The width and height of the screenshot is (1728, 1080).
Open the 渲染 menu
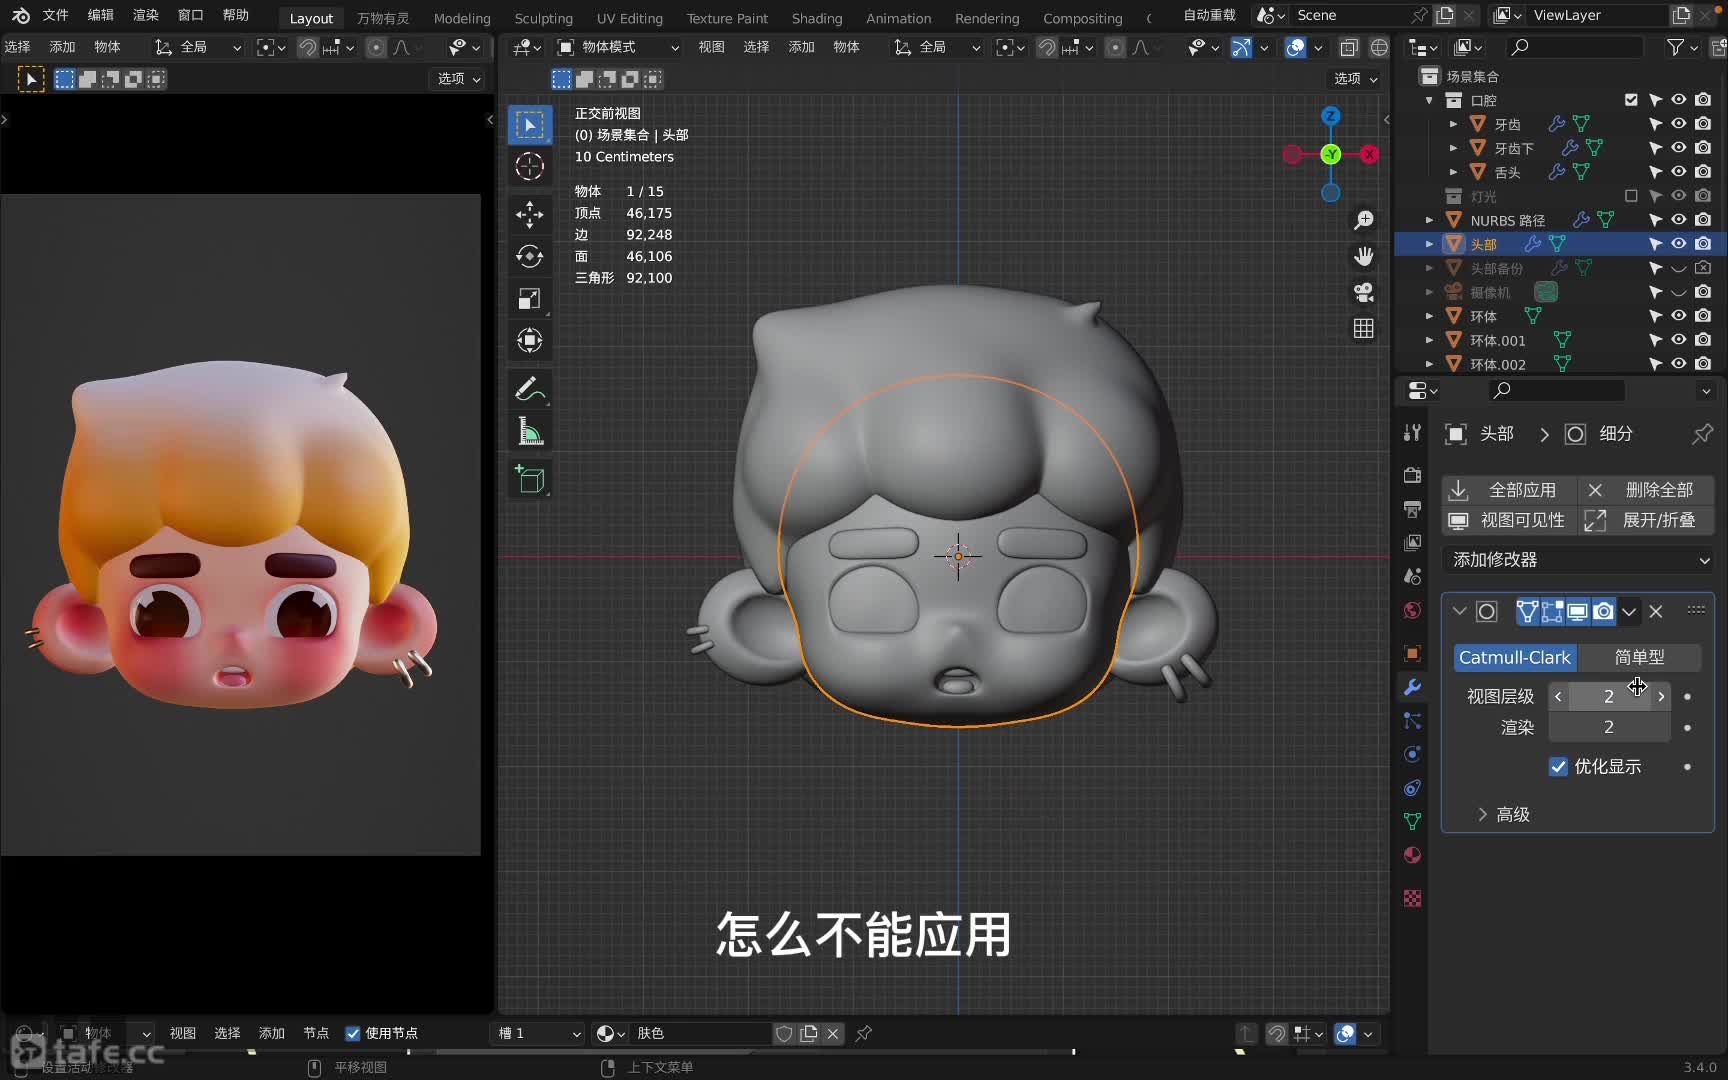[x=145, y=15]
